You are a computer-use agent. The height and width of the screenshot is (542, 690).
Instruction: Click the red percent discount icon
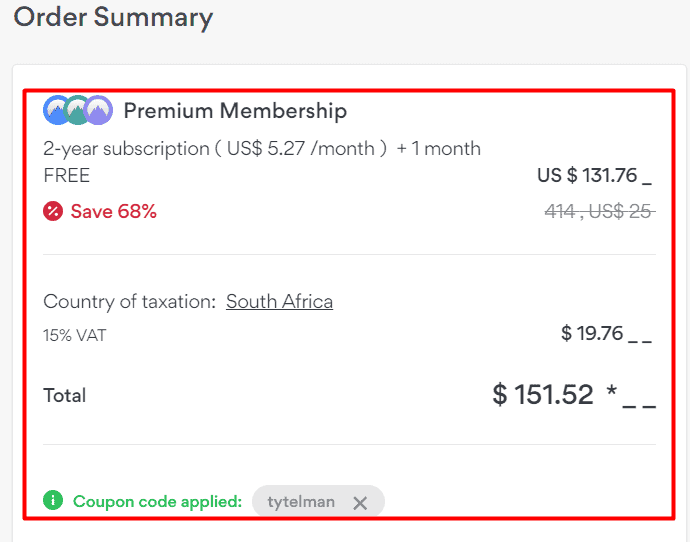(53, 211)
